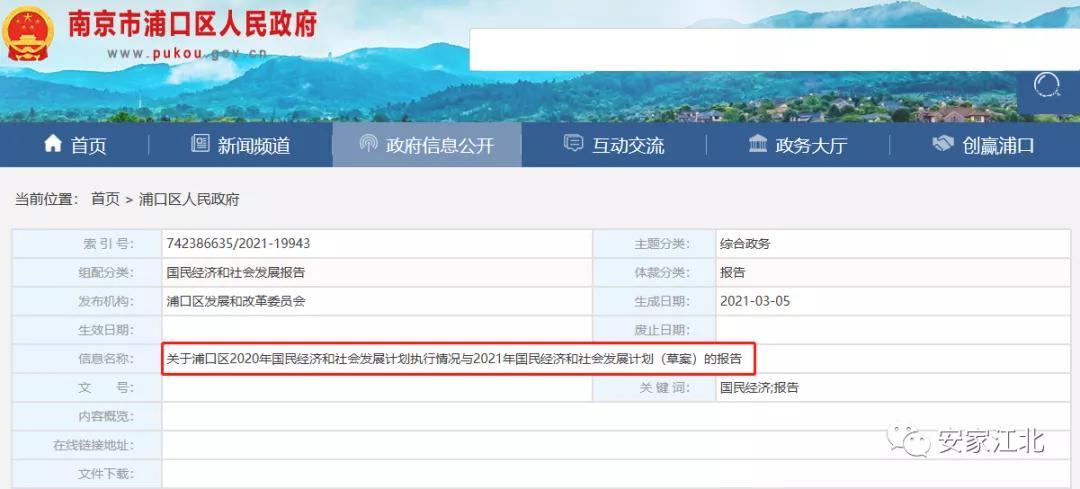Viewport: 1080px width, 489px height.
Task: Click the 索引号 label cell
Action: 87,244
